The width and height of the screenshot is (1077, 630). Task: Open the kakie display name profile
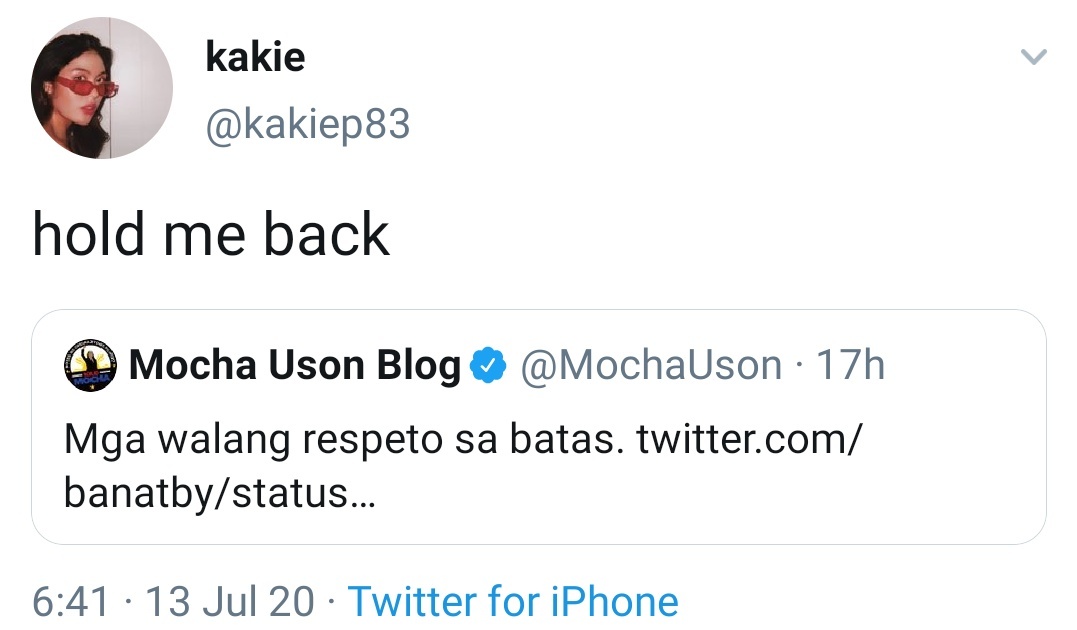pyautogui.click(x=255, y=57)
